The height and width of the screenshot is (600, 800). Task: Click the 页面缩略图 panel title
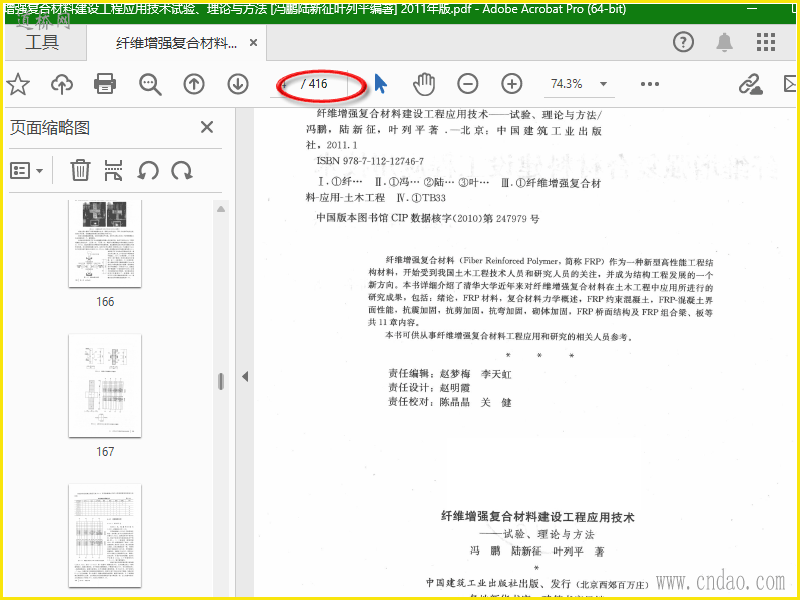[x=50, y=128]
